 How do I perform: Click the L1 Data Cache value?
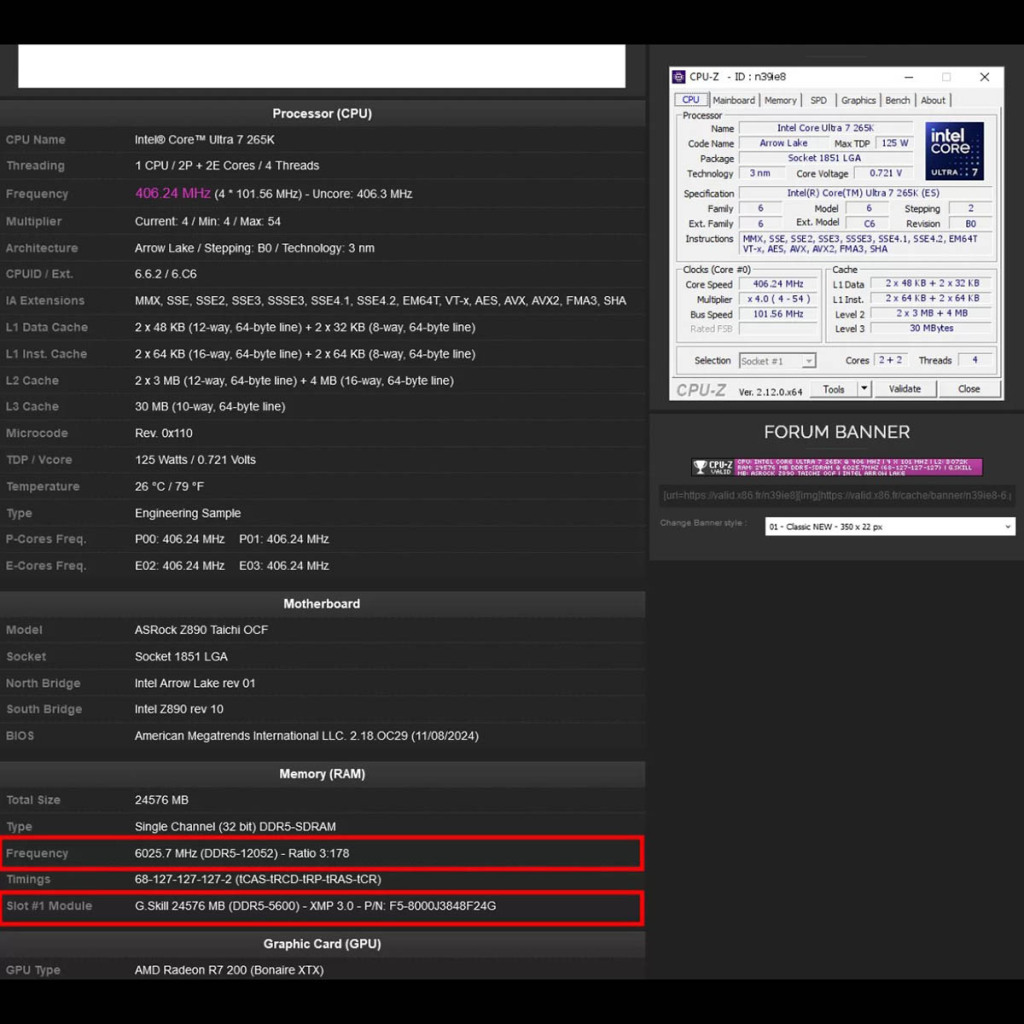(x=305, y=327)
